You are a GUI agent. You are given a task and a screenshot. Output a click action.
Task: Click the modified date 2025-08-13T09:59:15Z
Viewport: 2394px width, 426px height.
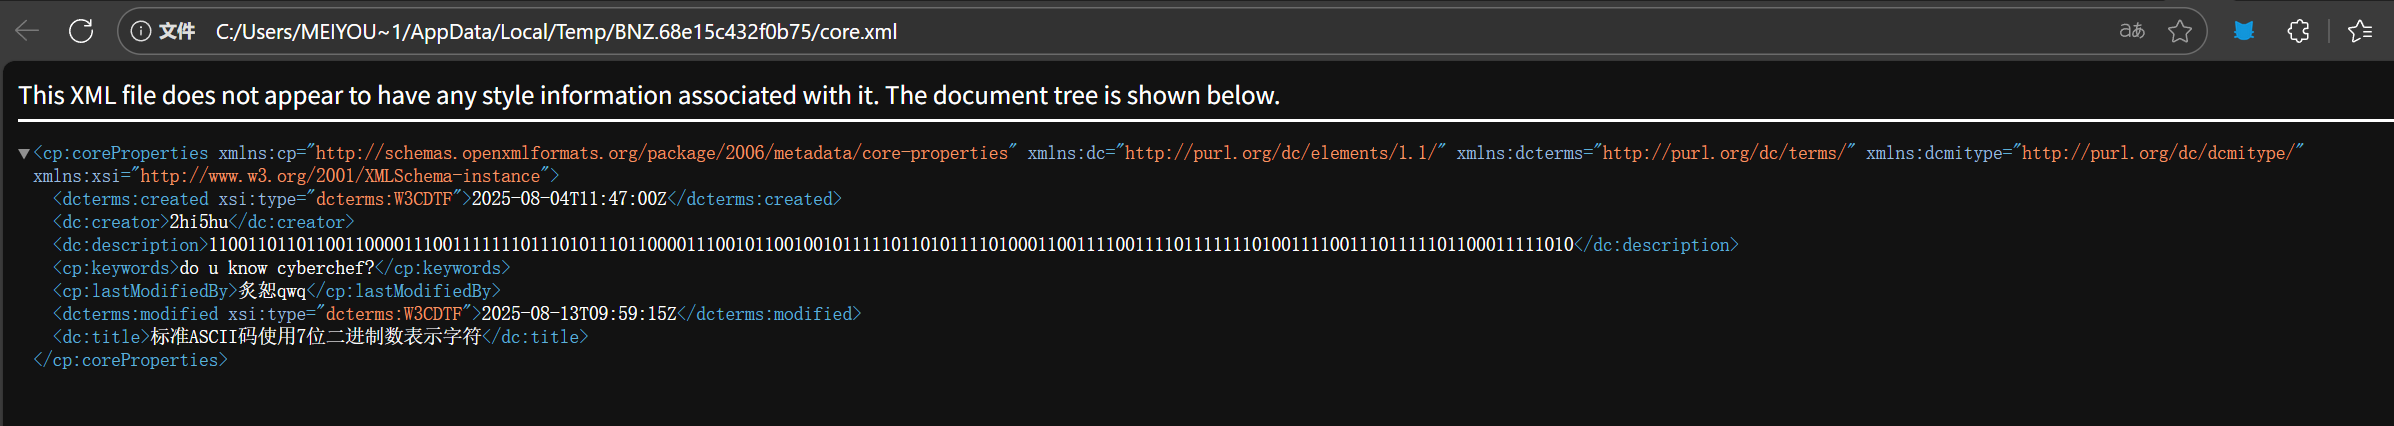tap(579, 314)
